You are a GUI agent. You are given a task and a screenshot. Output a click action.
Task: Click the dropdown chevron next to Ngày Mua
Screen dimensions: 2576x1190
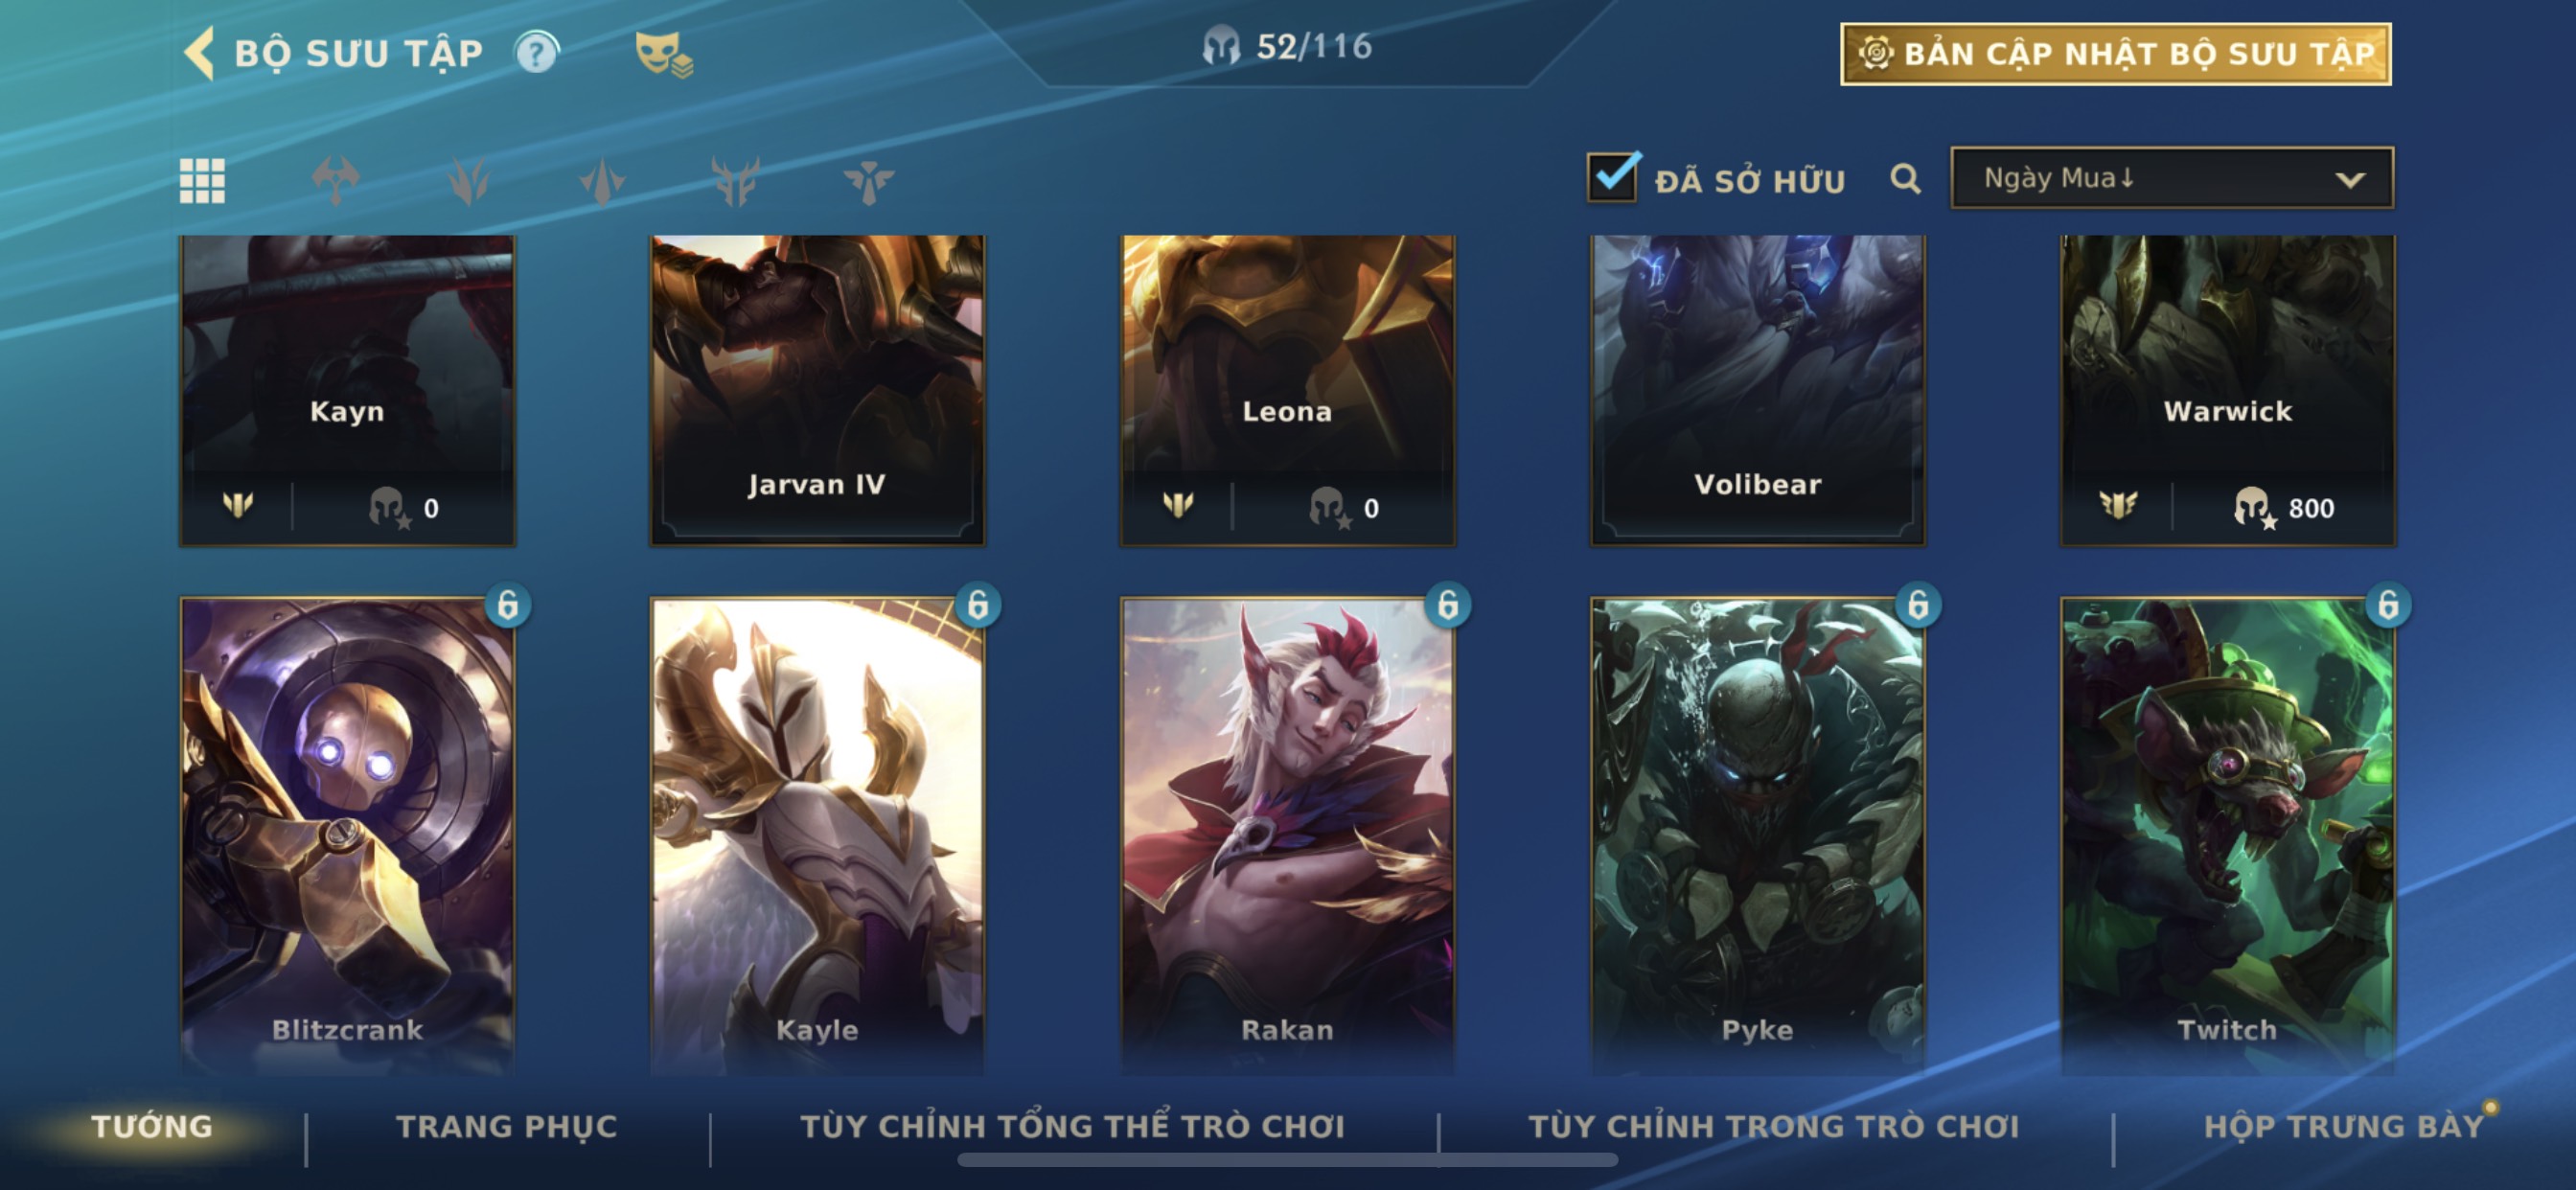[x=2350, y=180]
